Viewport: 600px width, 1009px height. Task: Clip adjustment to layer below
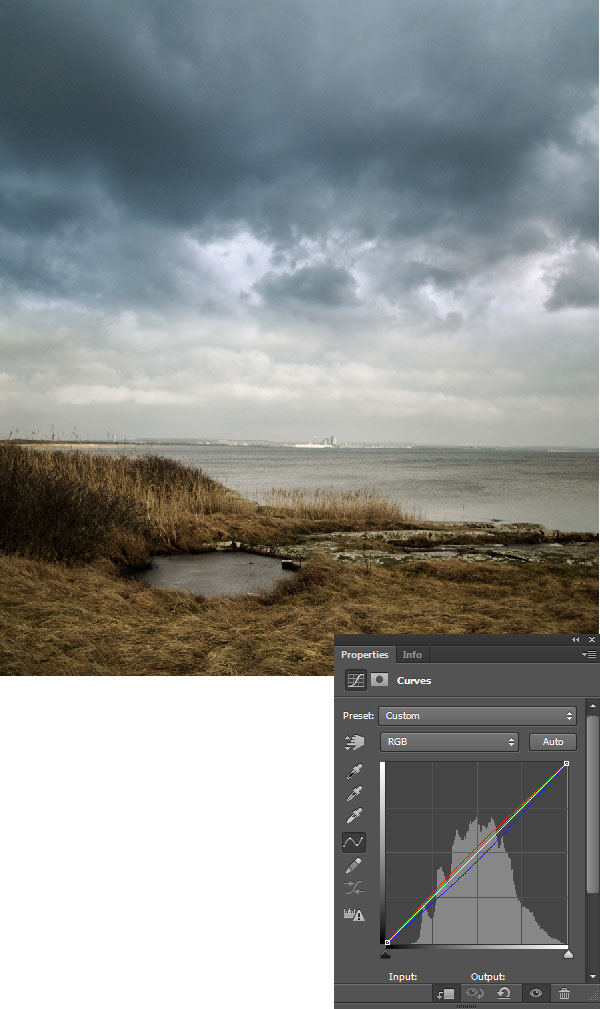[x=446, y=994]
